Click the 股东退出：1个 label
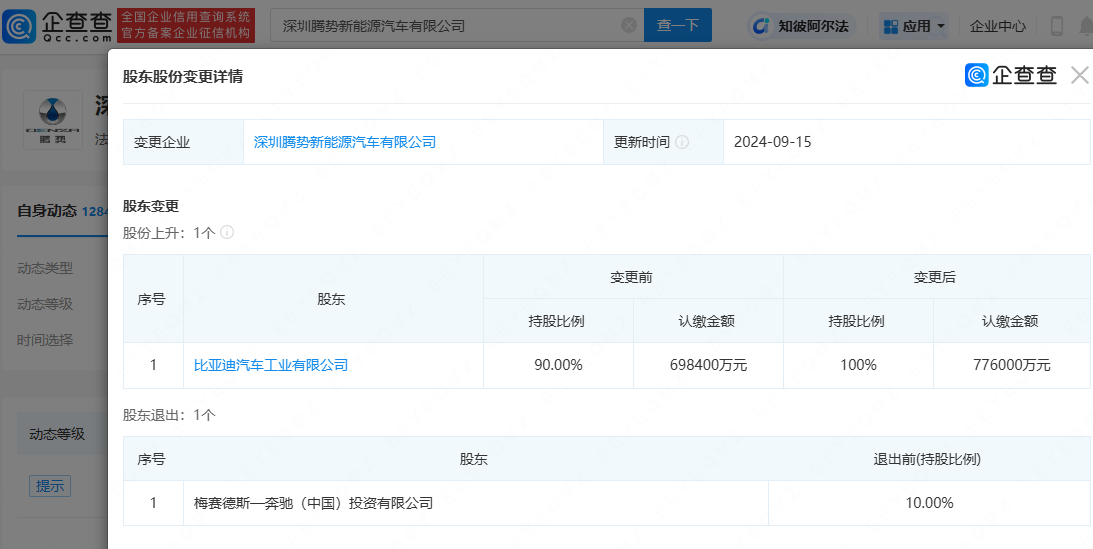This screenshot has height=549, width=1093. coord(169,415)
